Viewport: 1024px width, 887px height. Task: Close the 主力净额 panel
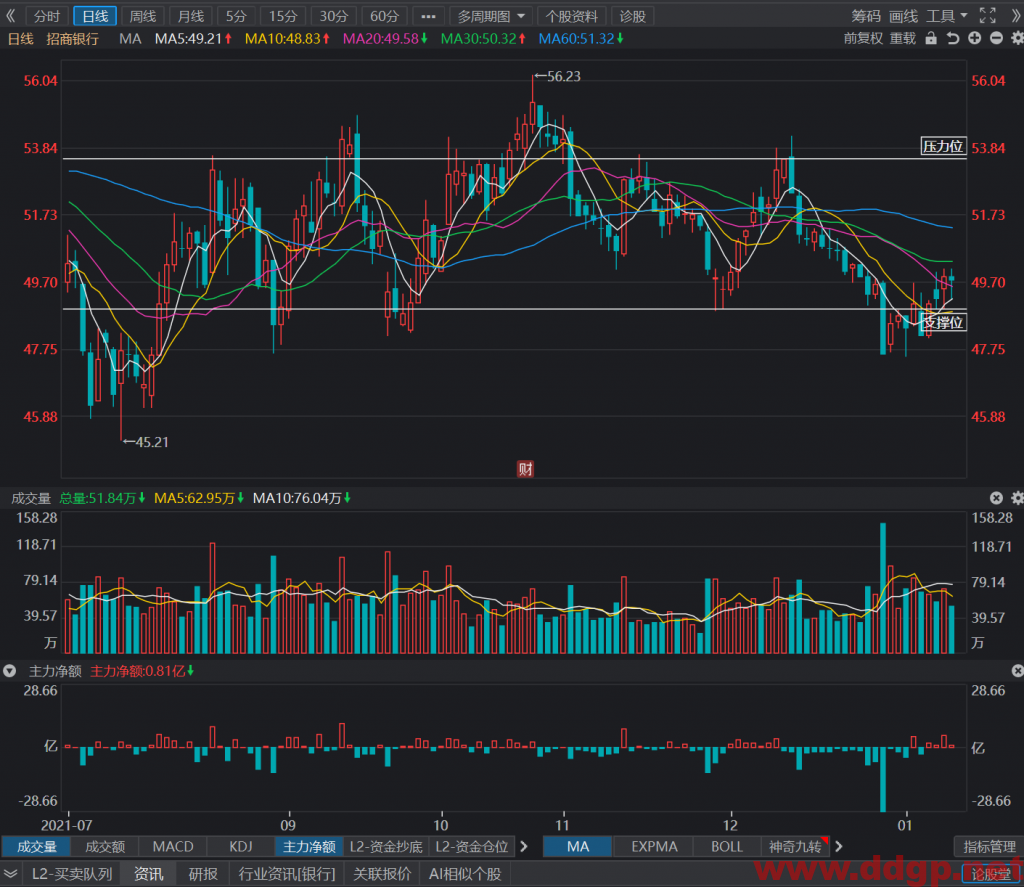point(1017,671)
